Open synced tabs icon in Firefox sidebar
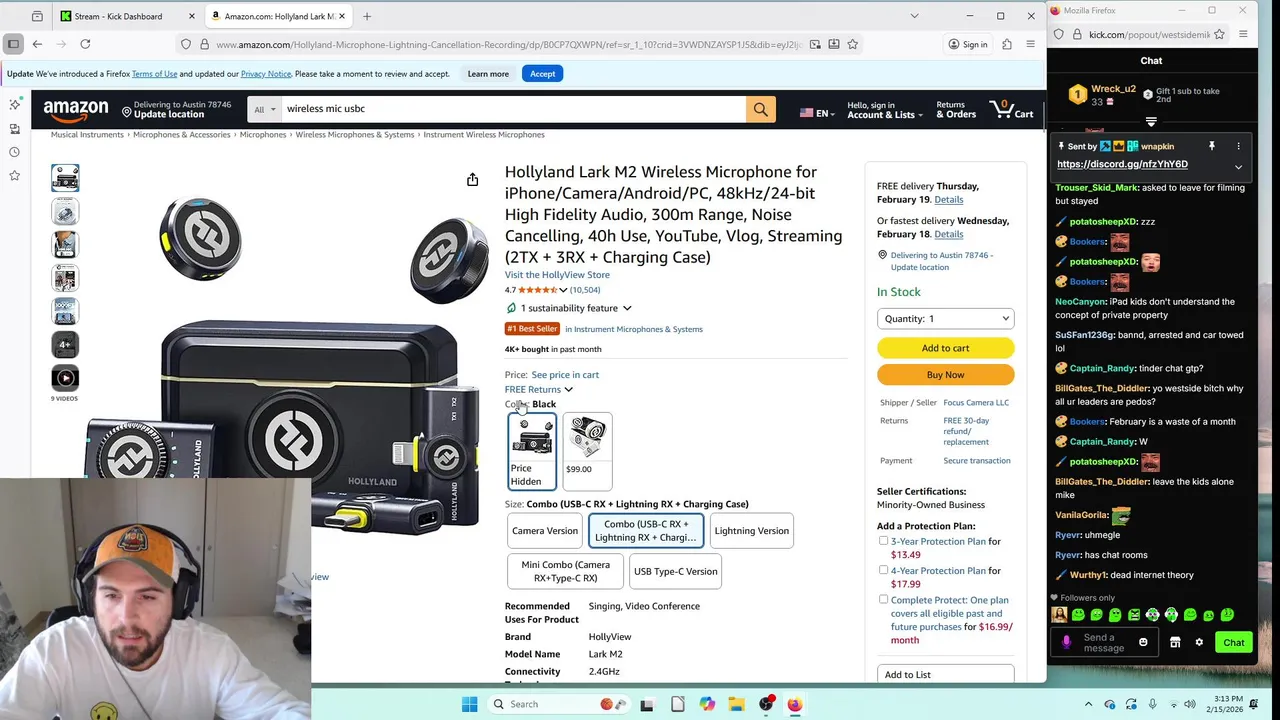 click(14, 129)
